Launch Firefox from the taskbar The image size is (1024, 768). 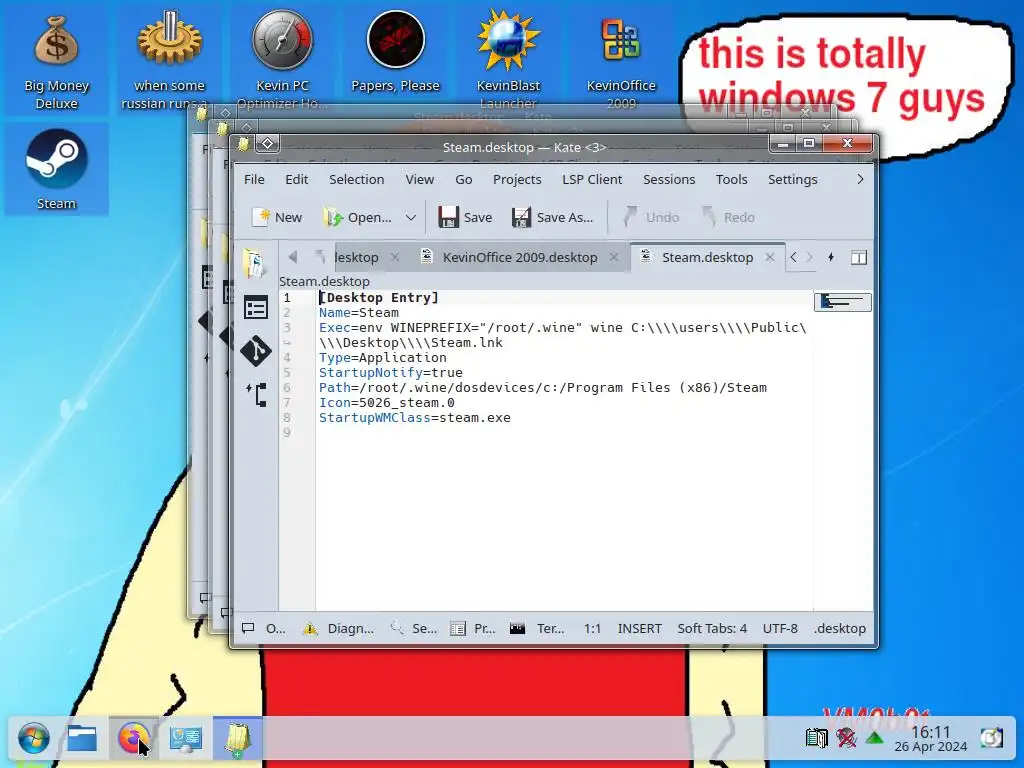point(133,739)
